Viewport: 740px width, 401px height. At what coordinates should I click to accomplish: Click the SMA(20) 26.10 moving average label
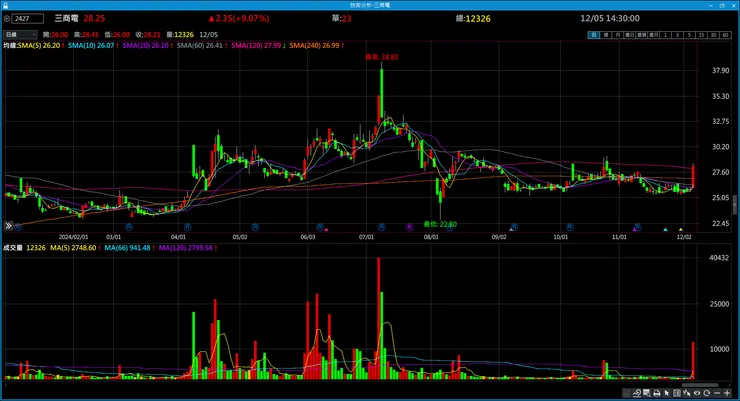point(145,45)
